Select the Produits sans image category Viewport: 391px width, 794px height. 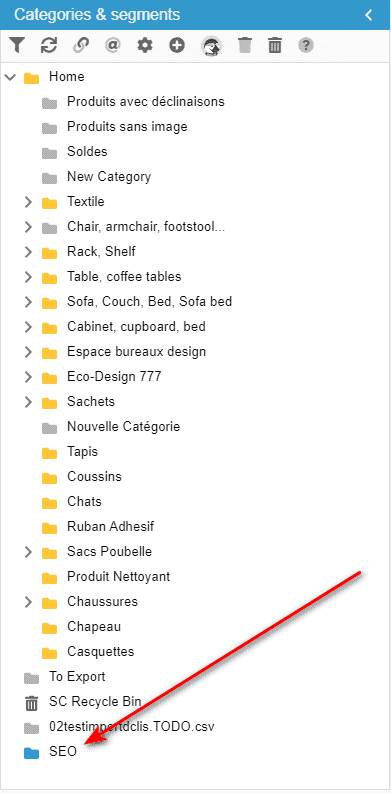coord(127,127)
